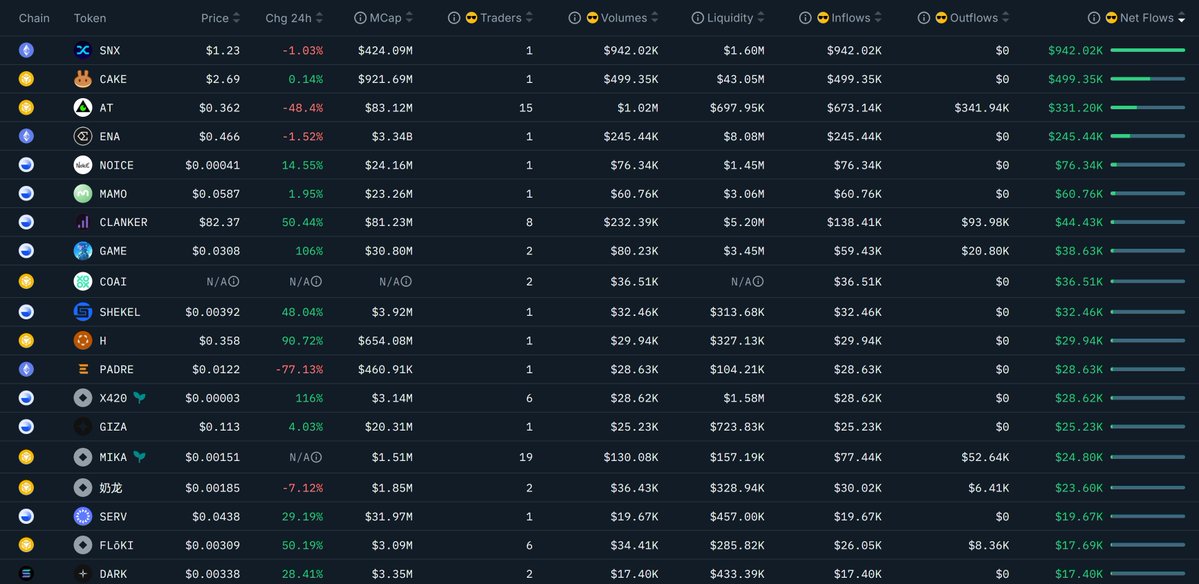The image size is (1199, 584).
Task: Click the Chain column header
Action: [x=34, y=18]
